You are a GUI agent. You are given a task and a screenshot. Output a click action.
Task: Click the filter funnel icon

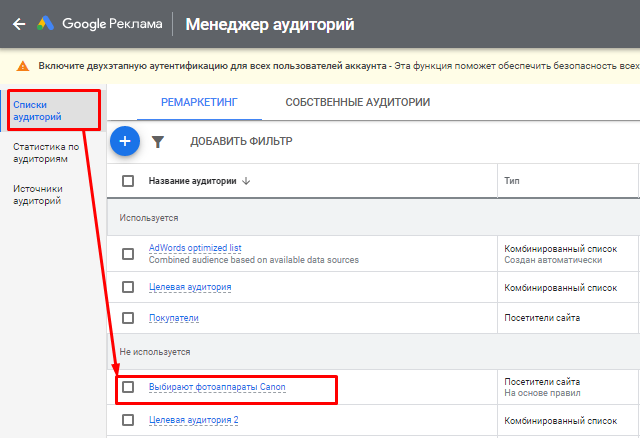[157, 142]
